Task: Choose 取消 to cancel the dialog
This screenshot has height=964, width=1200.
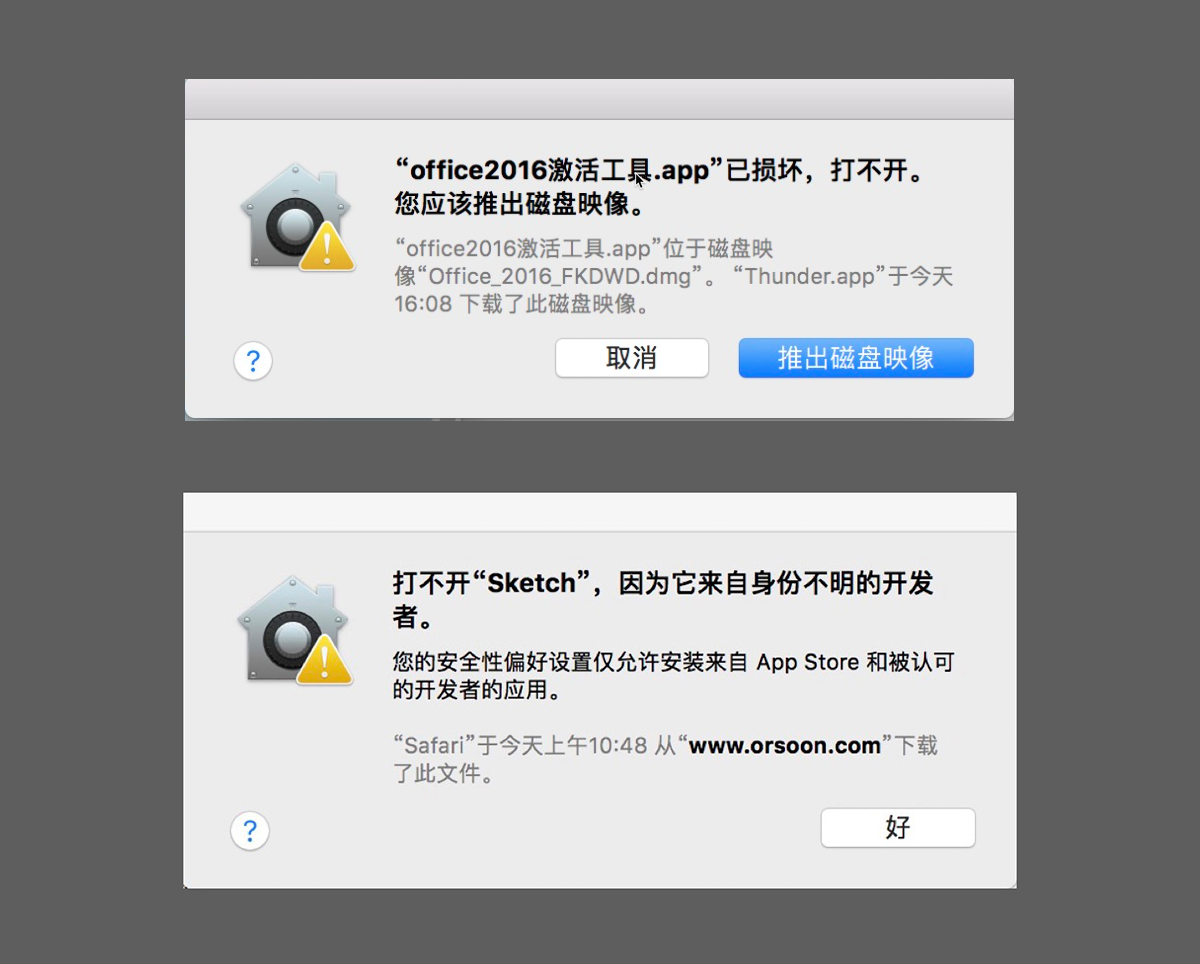Action: (632, 358)
